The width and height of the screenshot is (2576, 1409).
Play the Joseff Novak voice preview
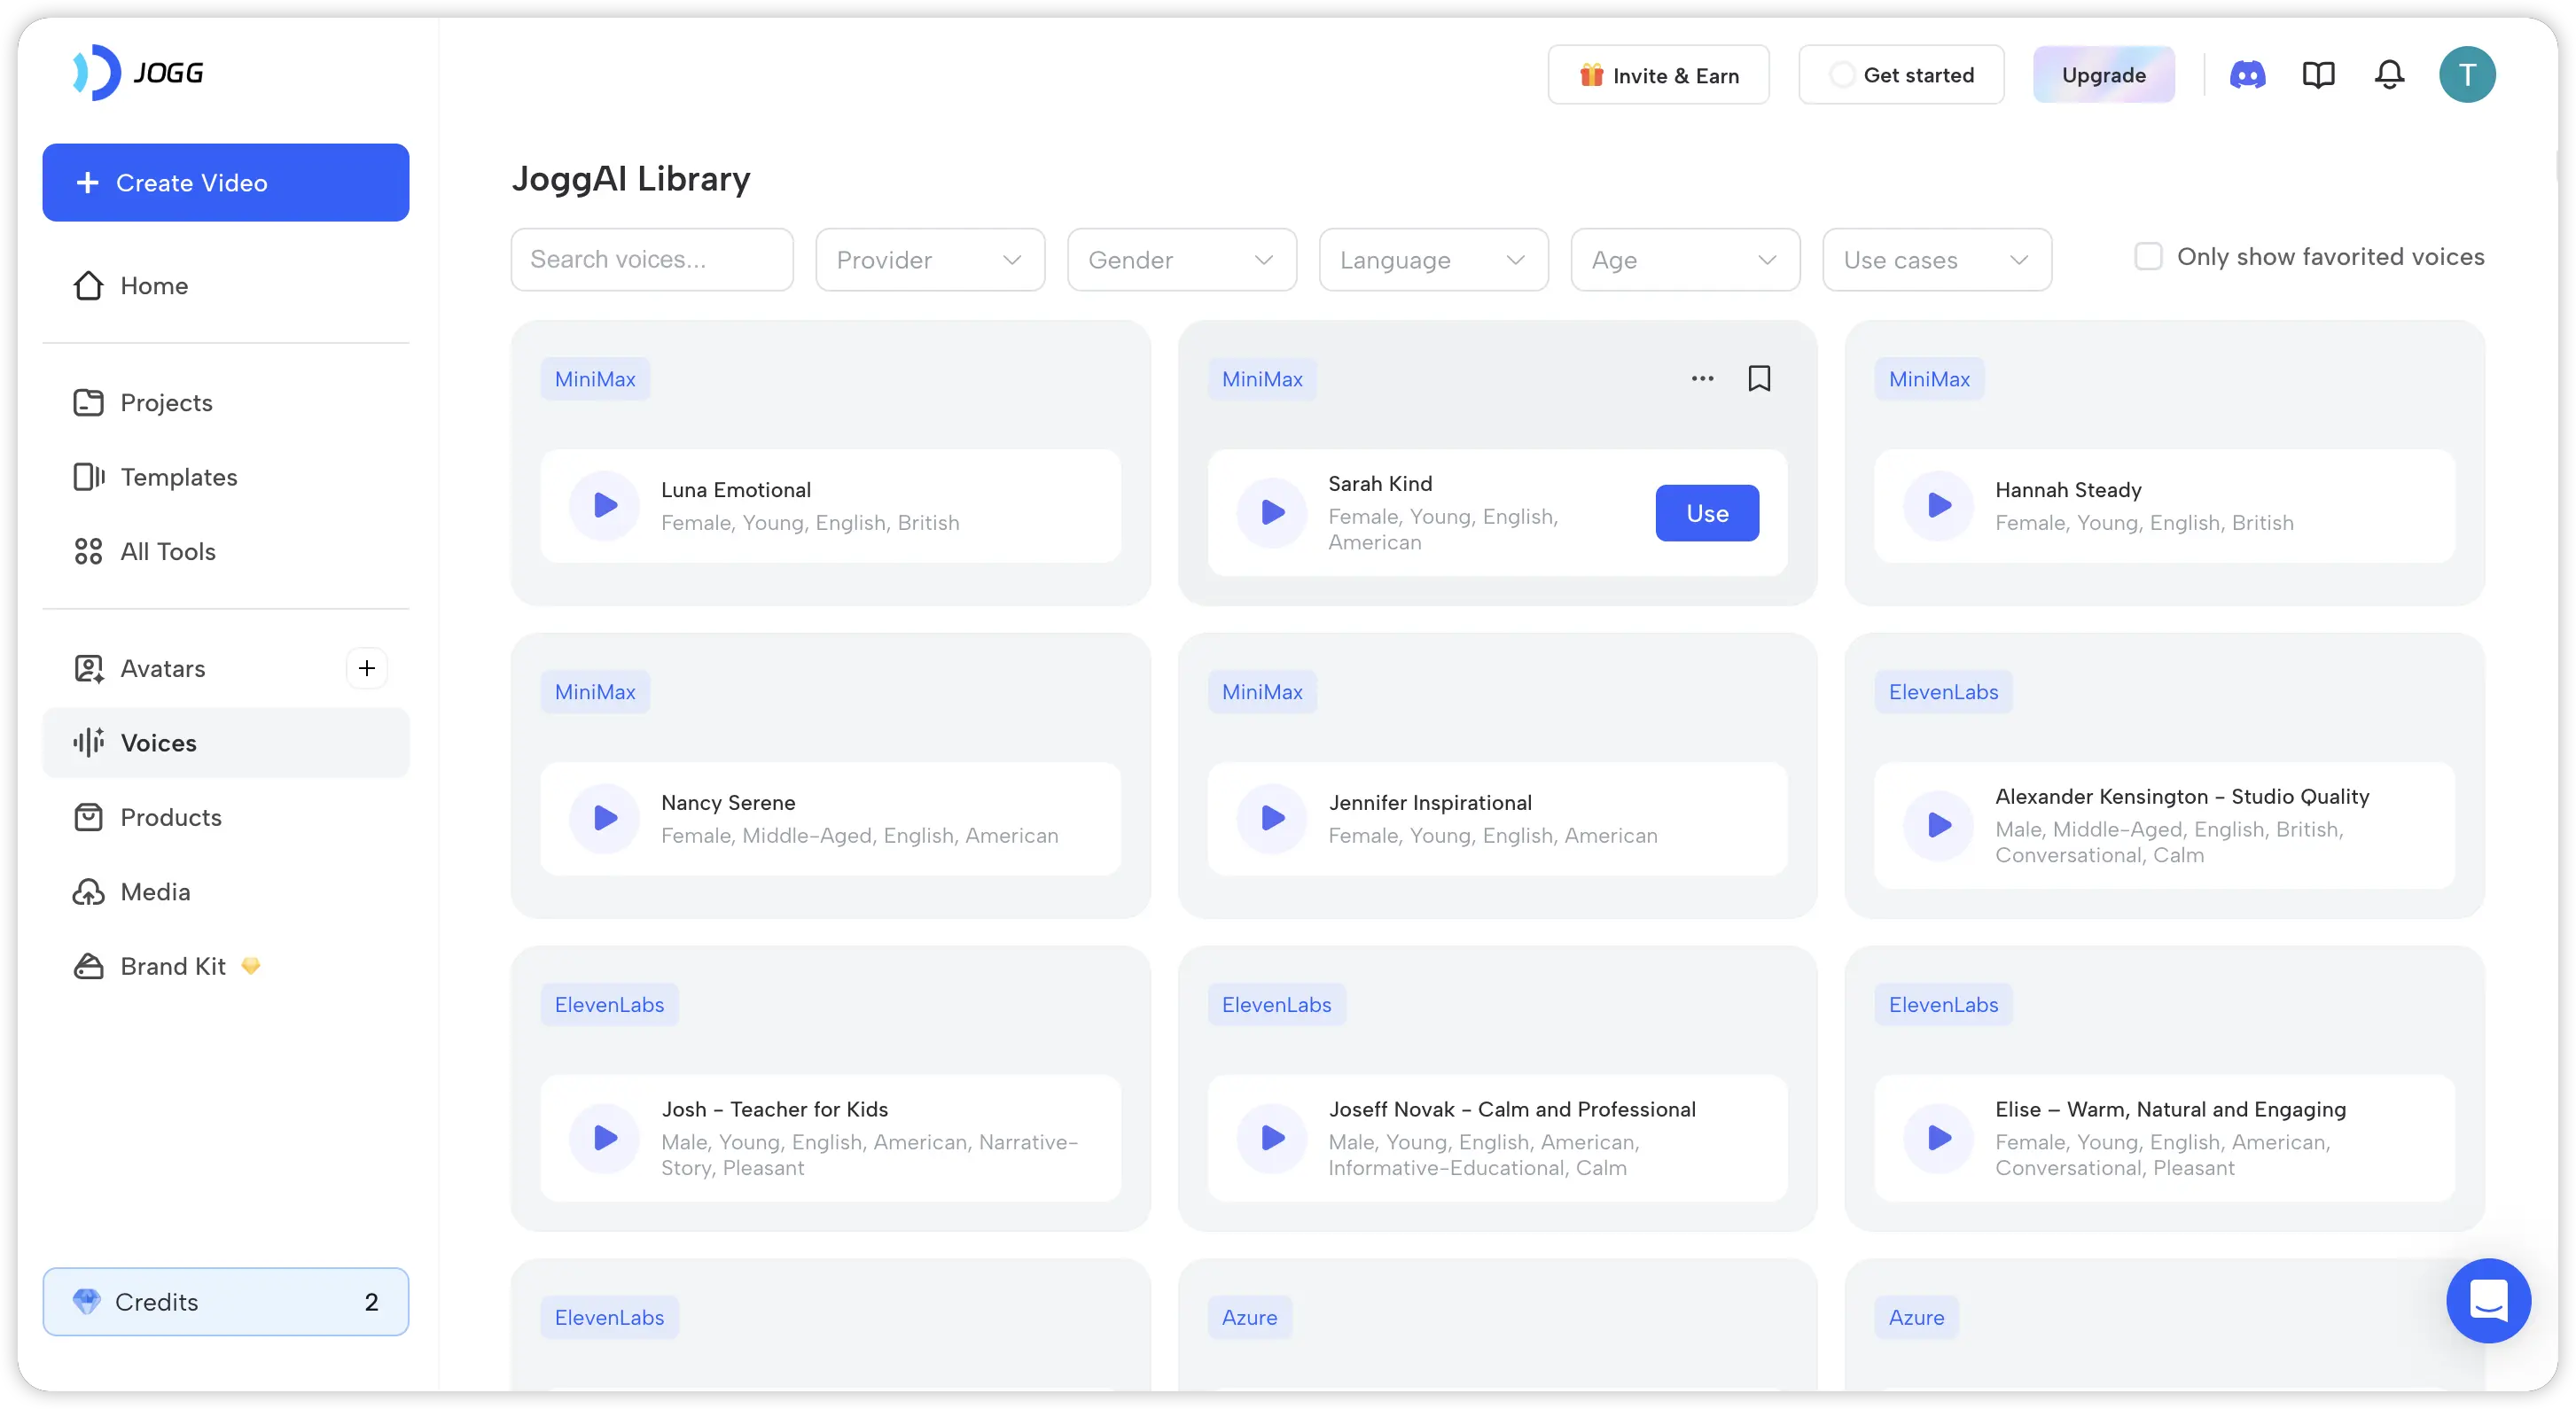tap(1272, 1138)
